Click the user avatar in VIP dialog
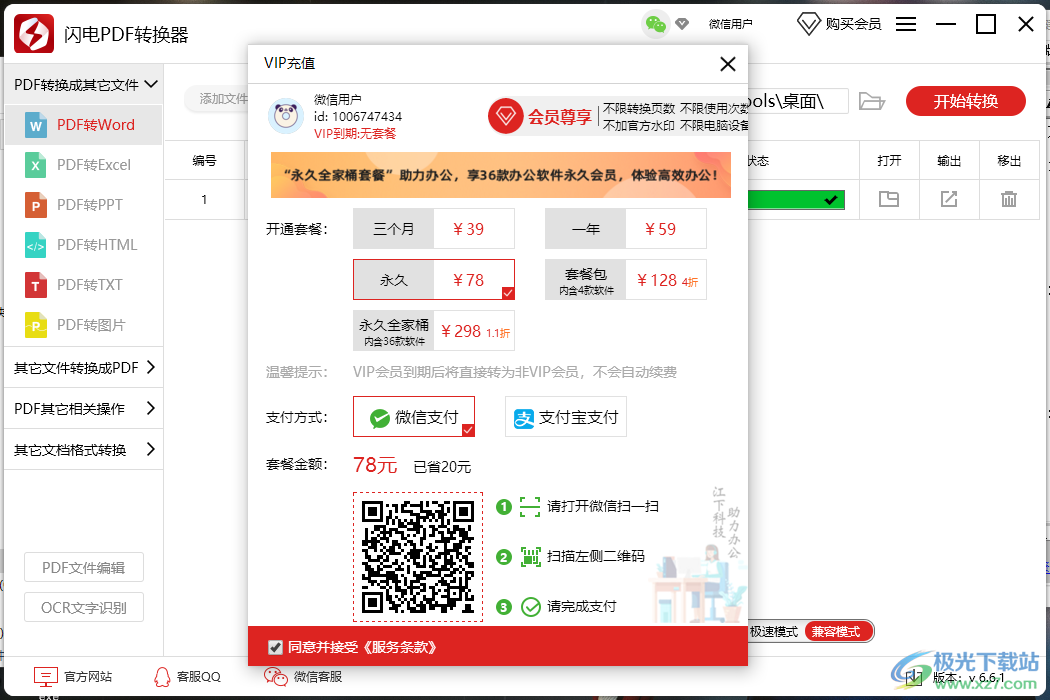The image size is (1050, 700). click(x=286, y=116)
